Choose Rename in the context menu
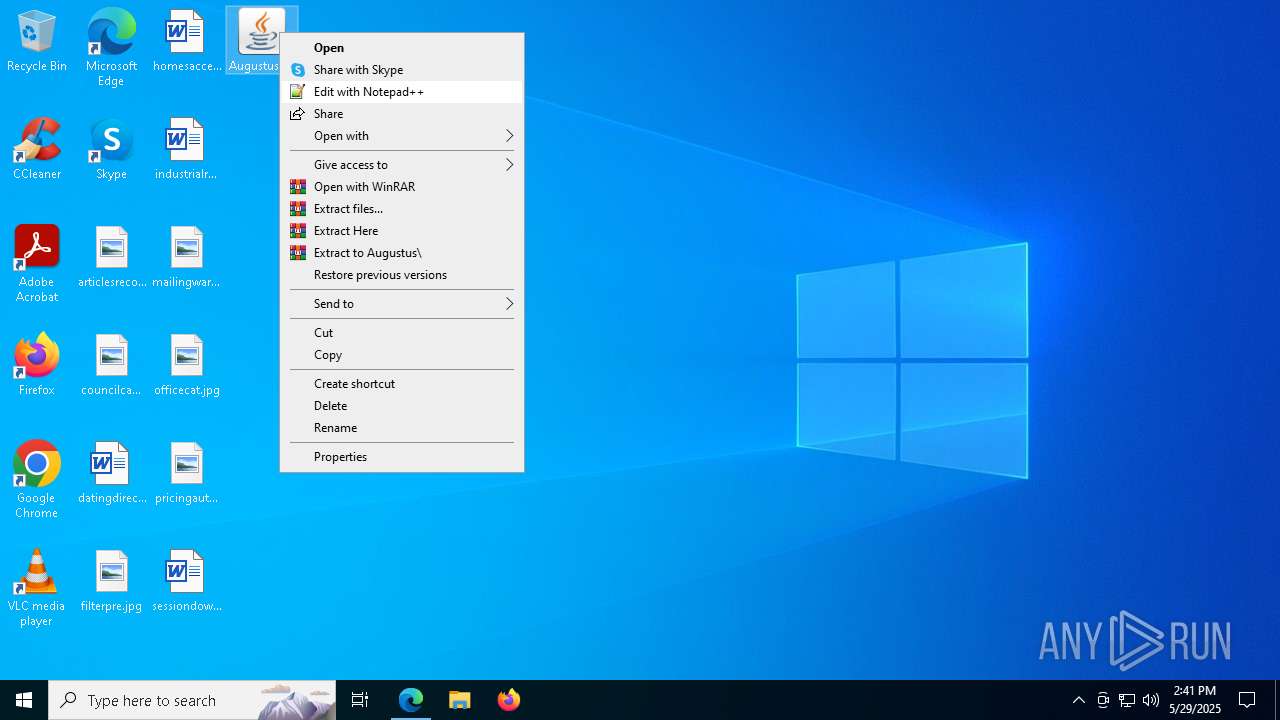The image size is (1280, 720). pyautogui.click(x=402, y=428)
